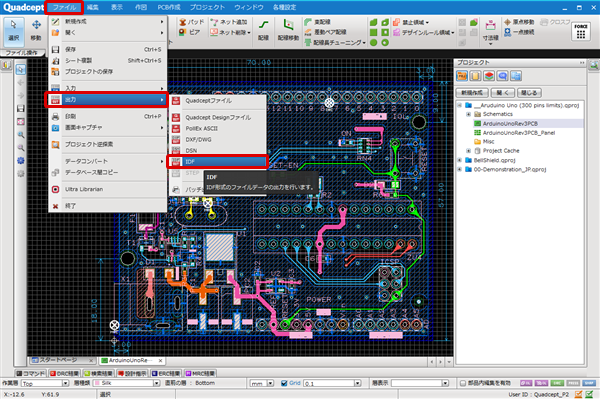Select the 配線移動 move-route tool
This screenshot has width=600, height=399.
point(288,30)
